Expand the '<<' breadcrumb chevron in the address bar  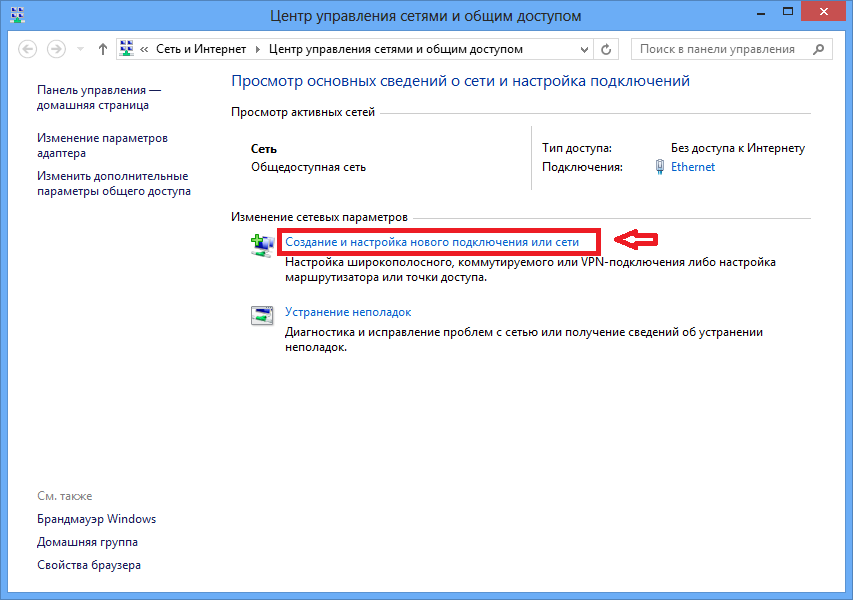tap(146, 49)
